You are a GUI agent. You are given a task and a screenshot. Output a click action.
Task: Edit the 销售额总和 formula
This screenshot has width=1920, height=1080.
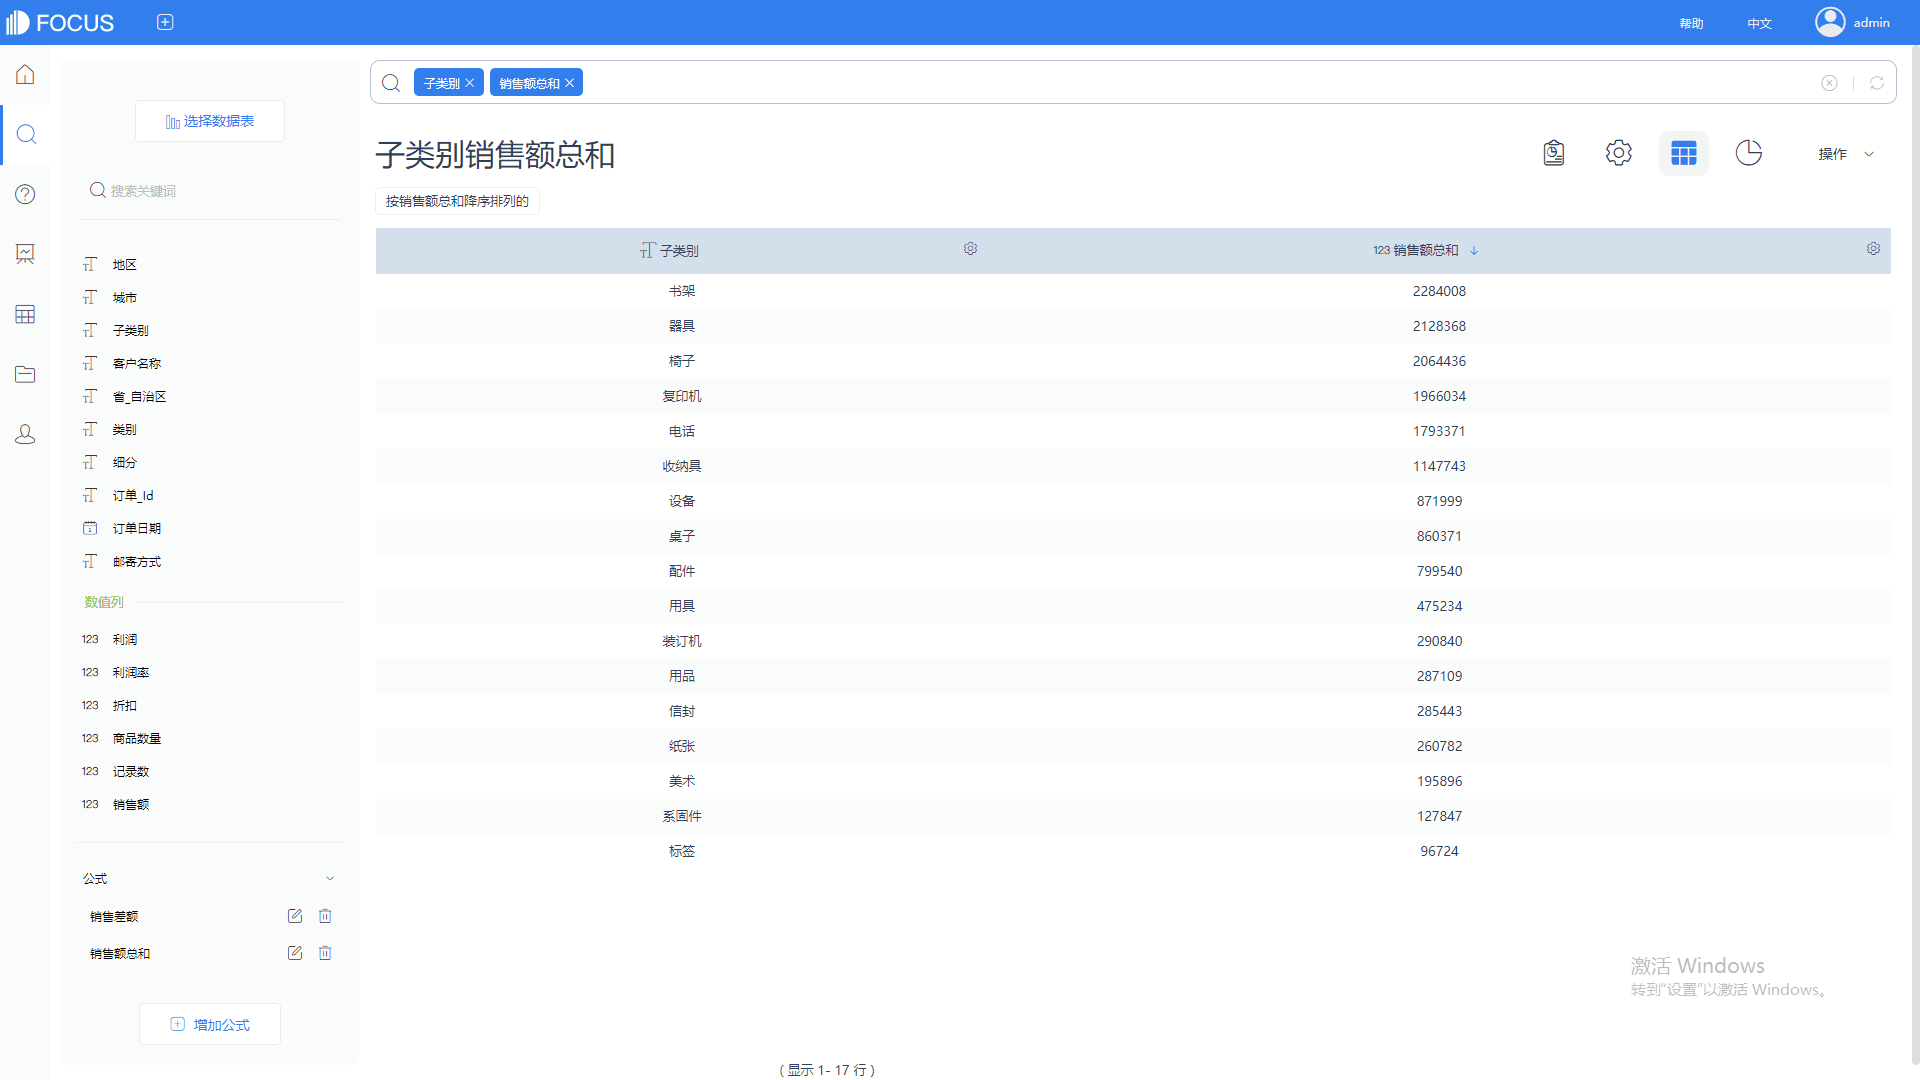[x=295, y=953]
